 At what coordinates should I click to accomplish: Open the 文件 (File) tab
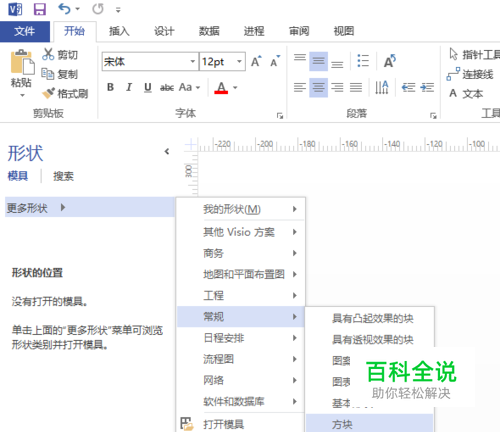point(25,31)
